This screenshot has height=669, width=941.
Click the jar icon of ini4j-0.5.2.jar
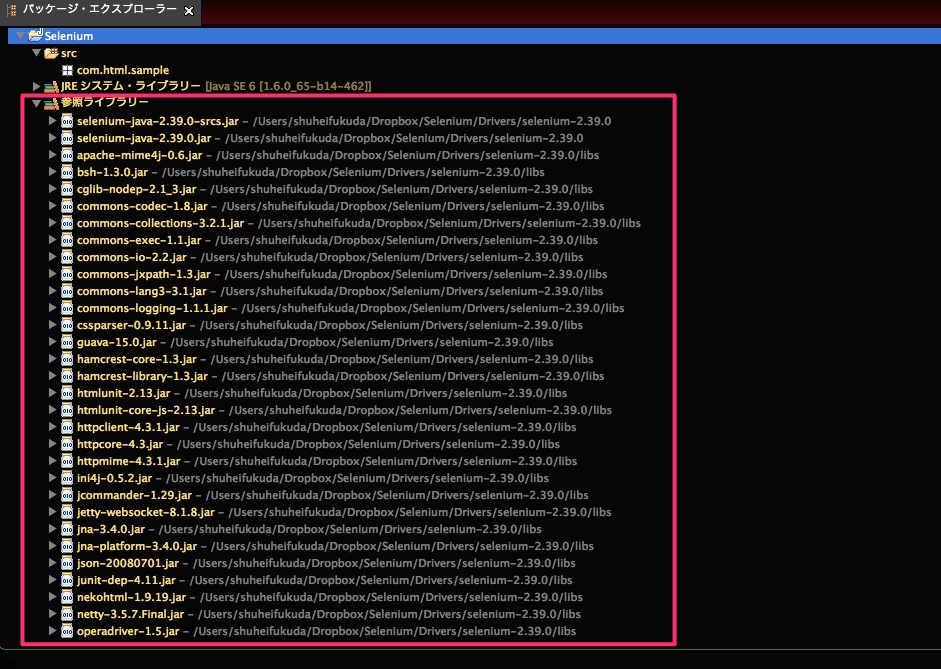pos(67,478)
